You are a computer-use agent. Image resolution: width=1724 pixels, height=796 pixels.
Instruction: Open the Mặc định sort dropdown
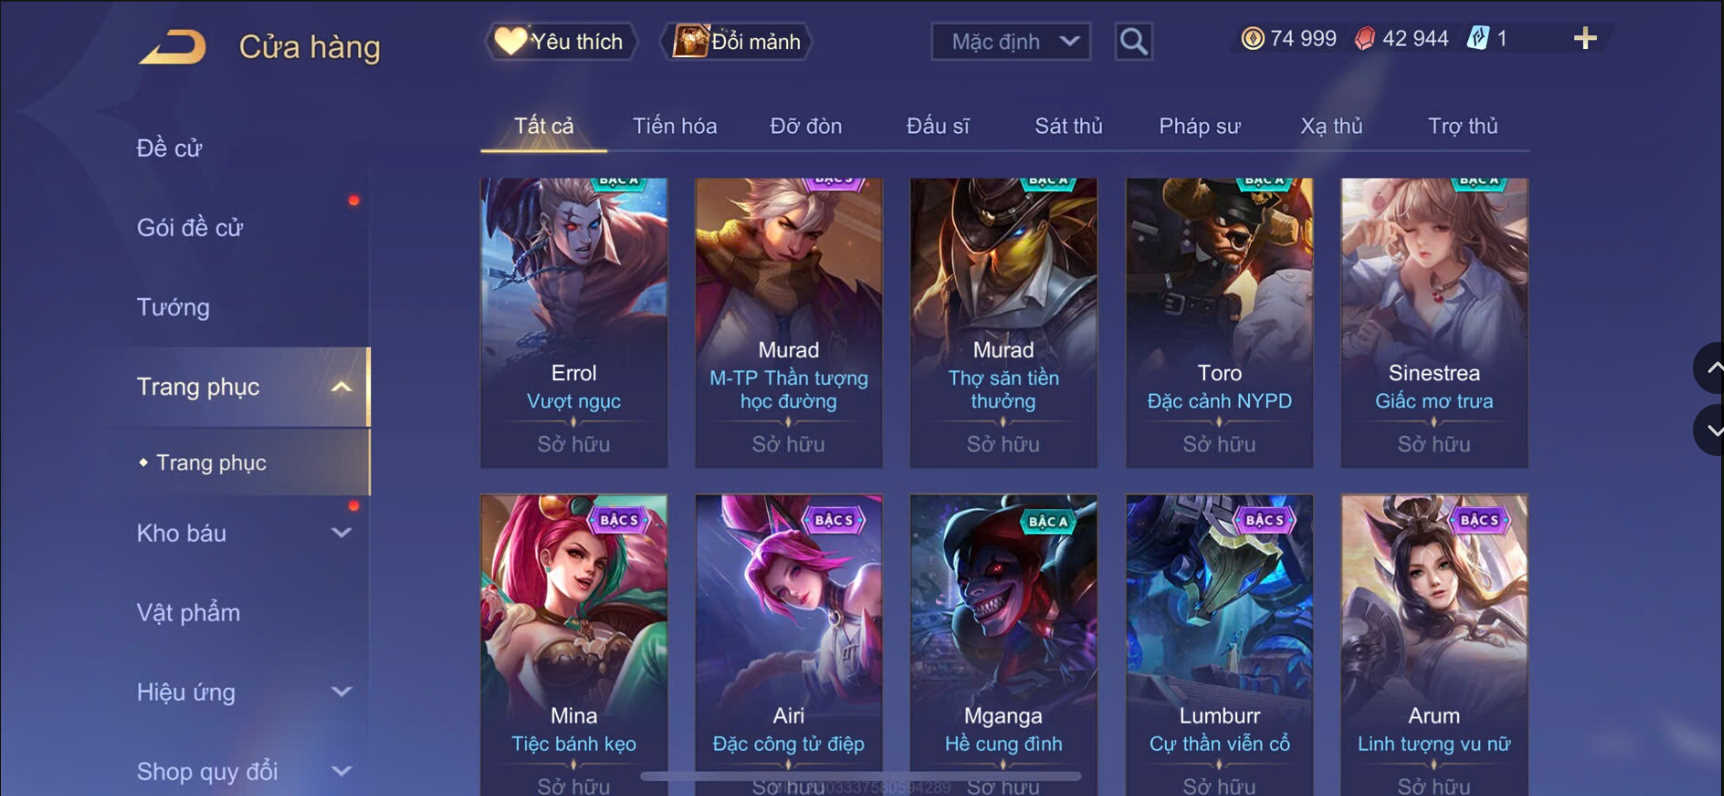click(1011, 41)
